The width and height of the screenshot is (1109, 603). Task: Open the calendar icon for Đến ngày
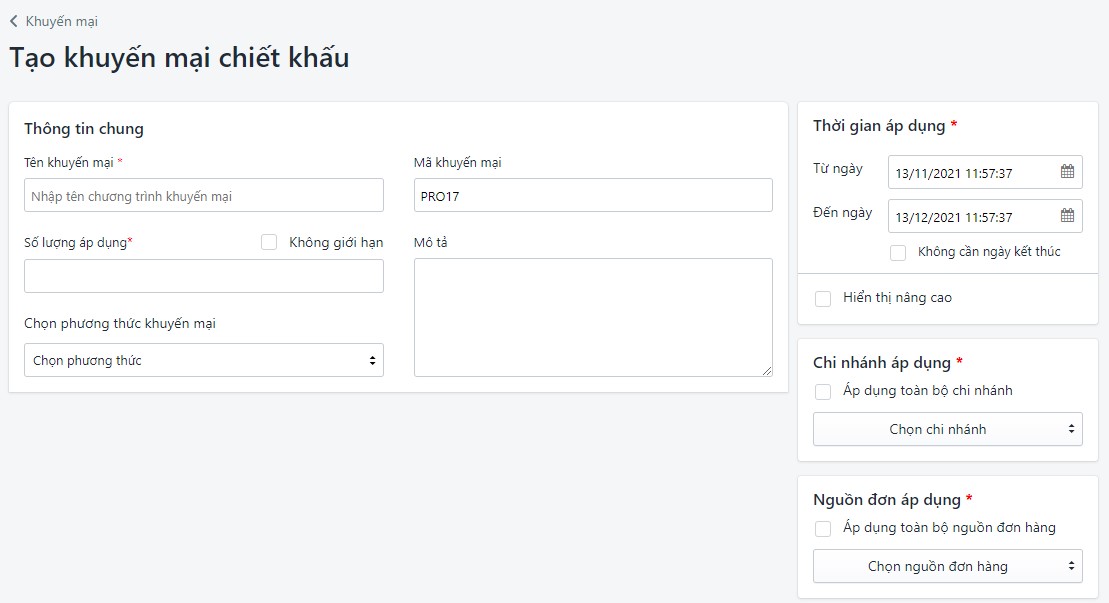pyautogui.click(x=1067, y=216)
